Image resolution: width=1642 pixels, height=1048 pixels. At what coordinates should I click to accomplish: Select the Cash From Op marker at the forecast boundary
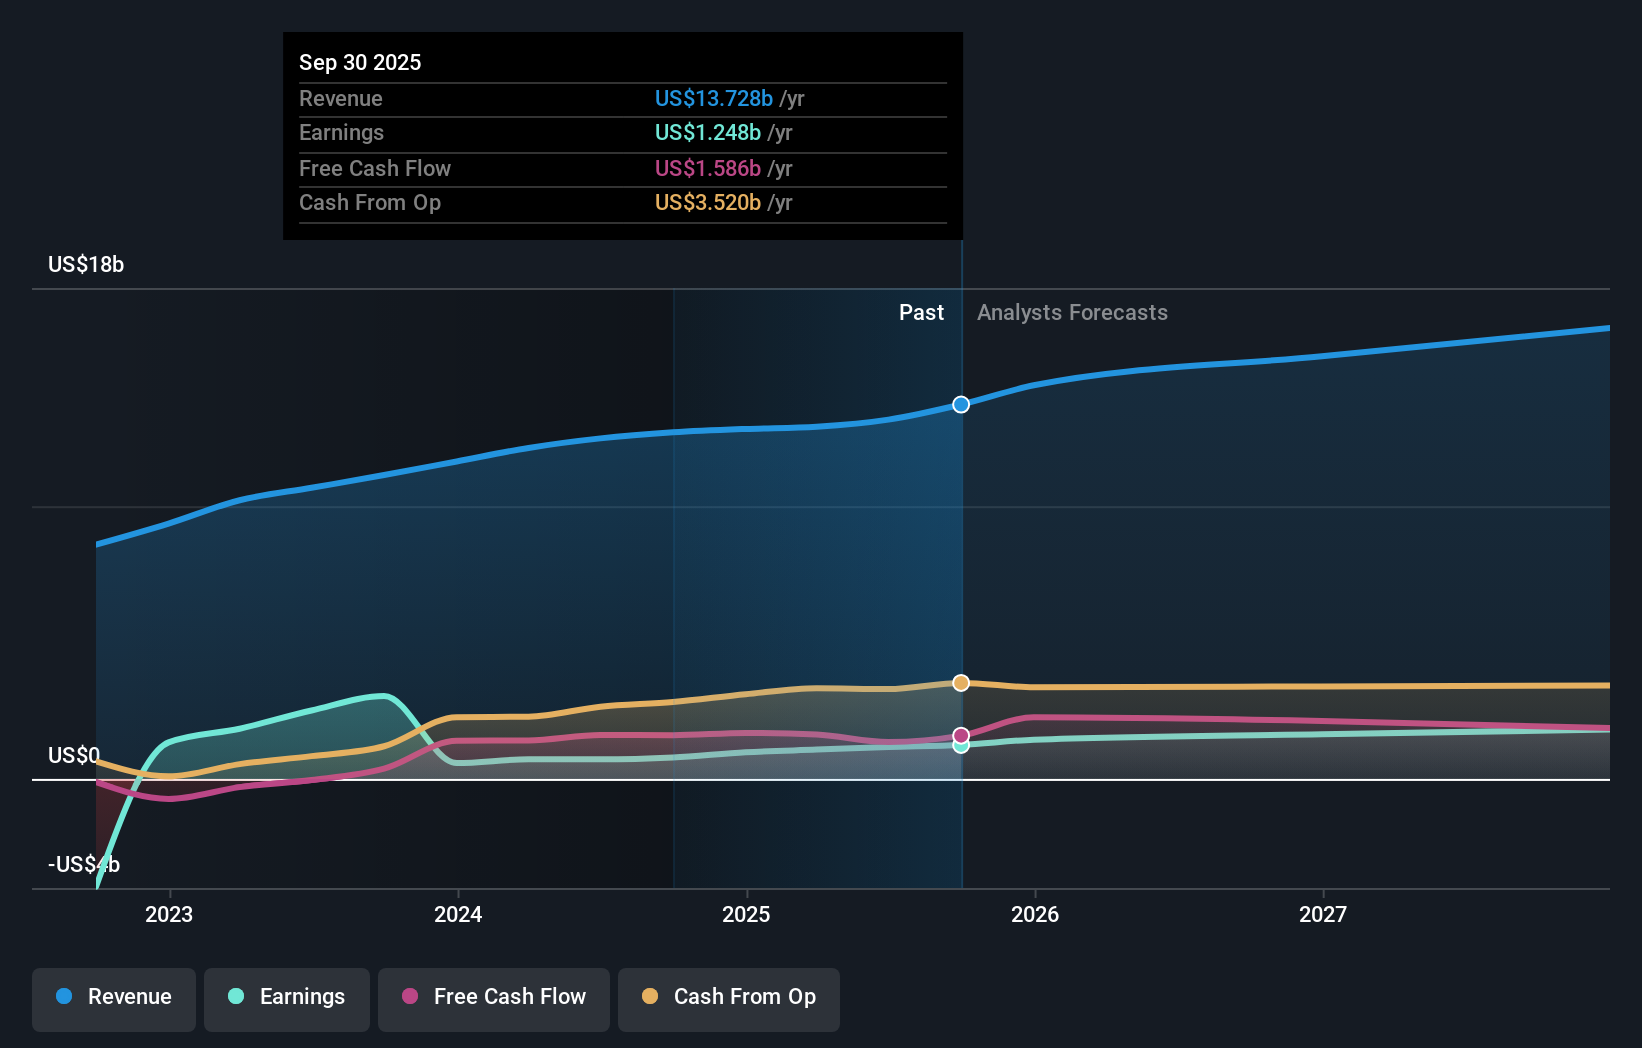click(961, 682)
